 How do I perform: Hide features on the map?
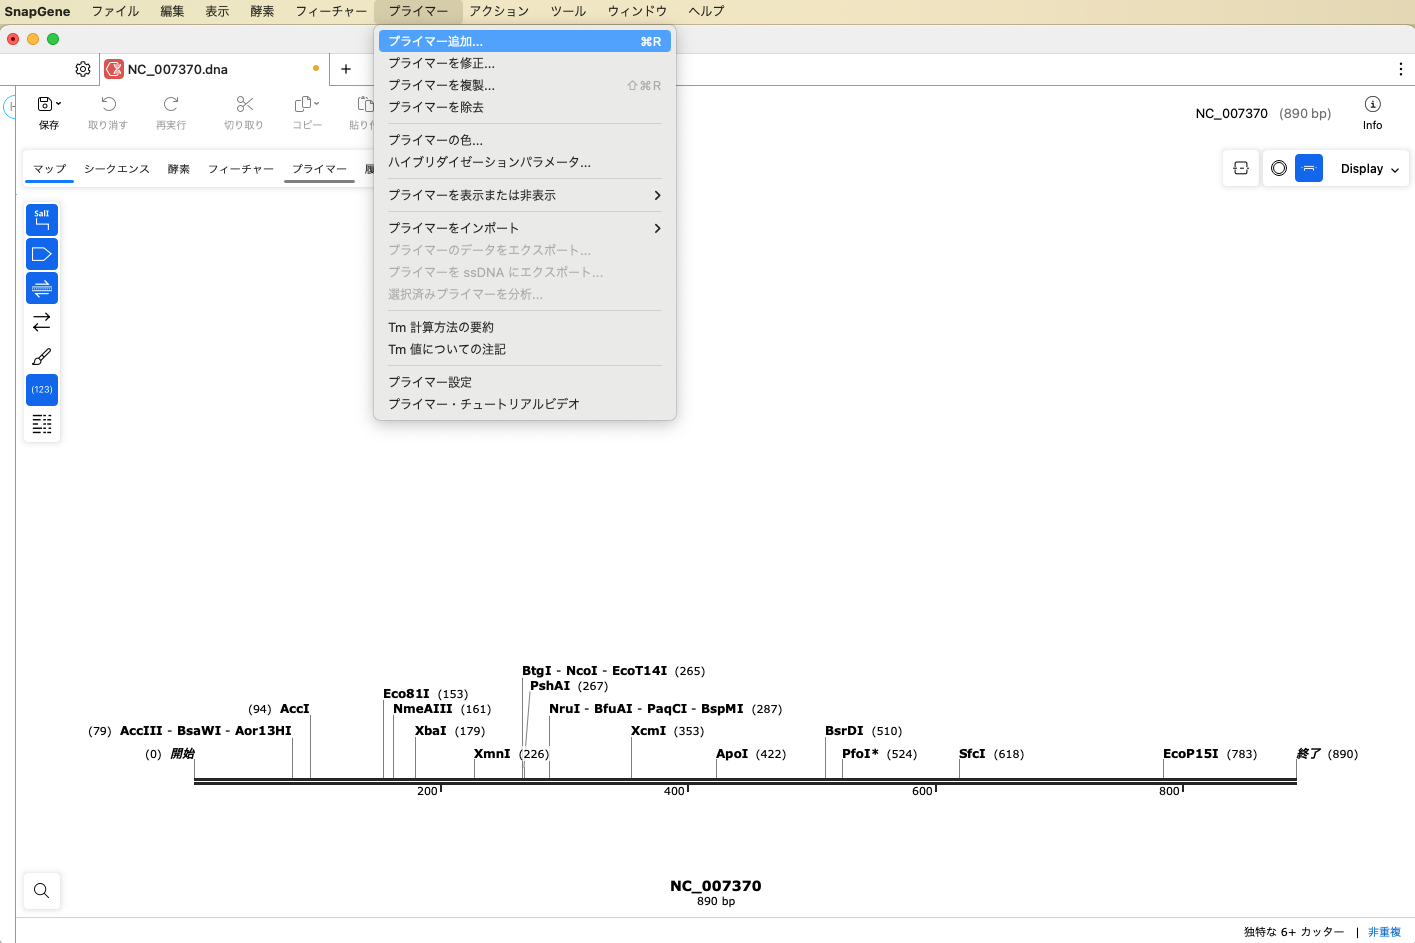click(41, 253)
